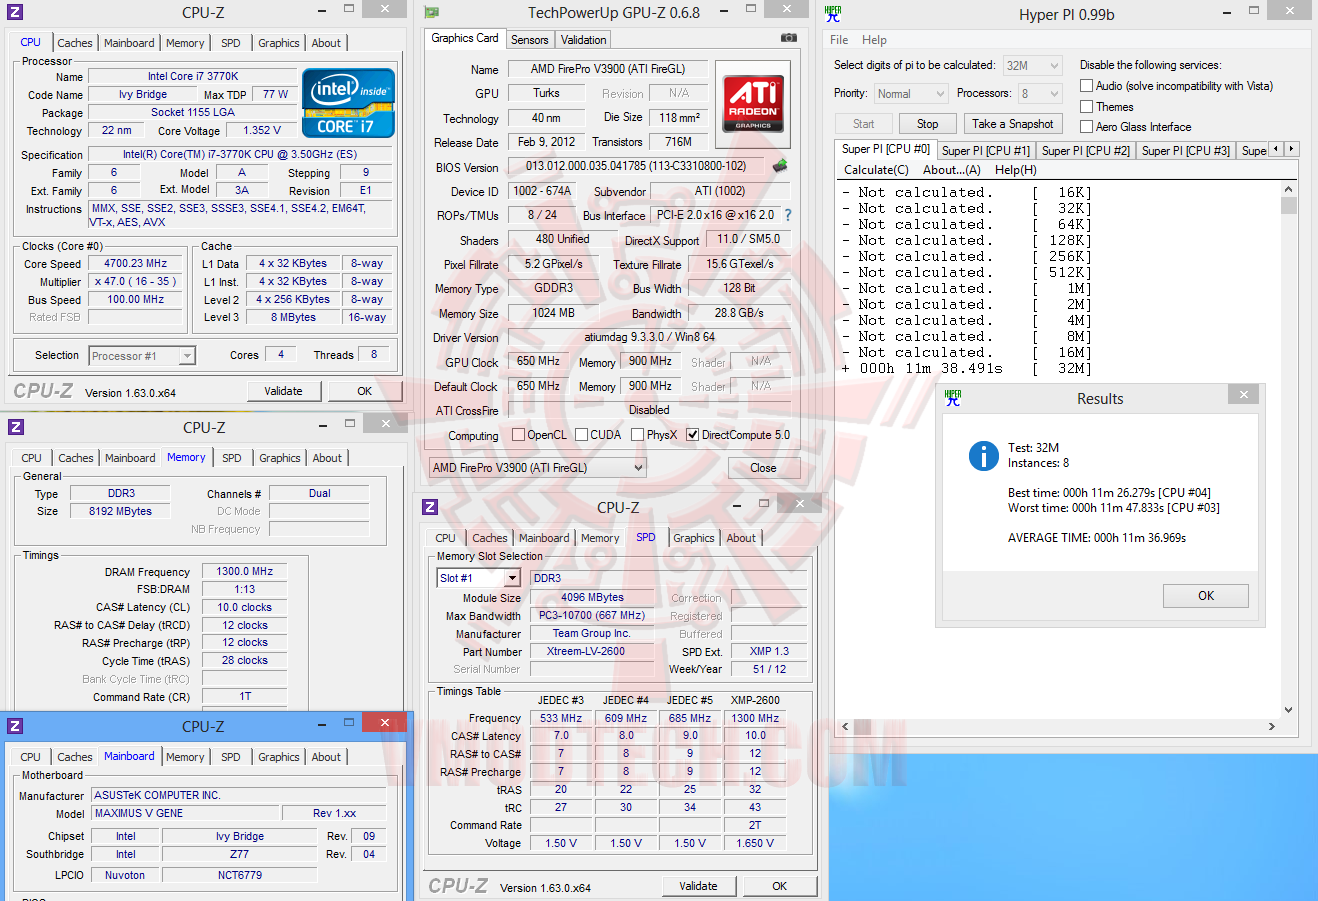This screenshot has height=901, width=1318.
Task: Click the right arrow of Hyper PI's horizontal scrollbar
Action: [x=1272, y=727]
